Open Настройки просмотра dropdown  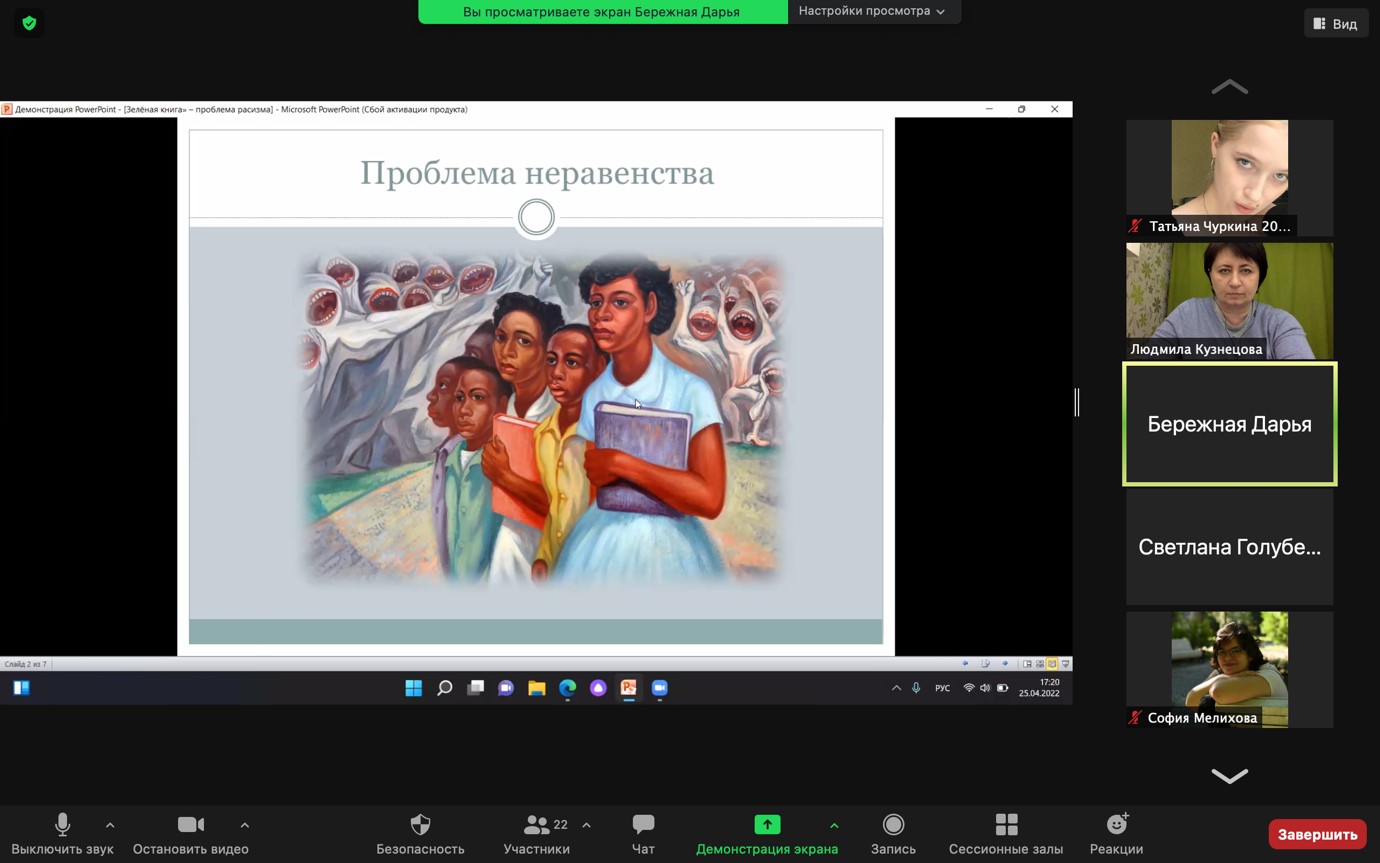[x=872, y=11]
